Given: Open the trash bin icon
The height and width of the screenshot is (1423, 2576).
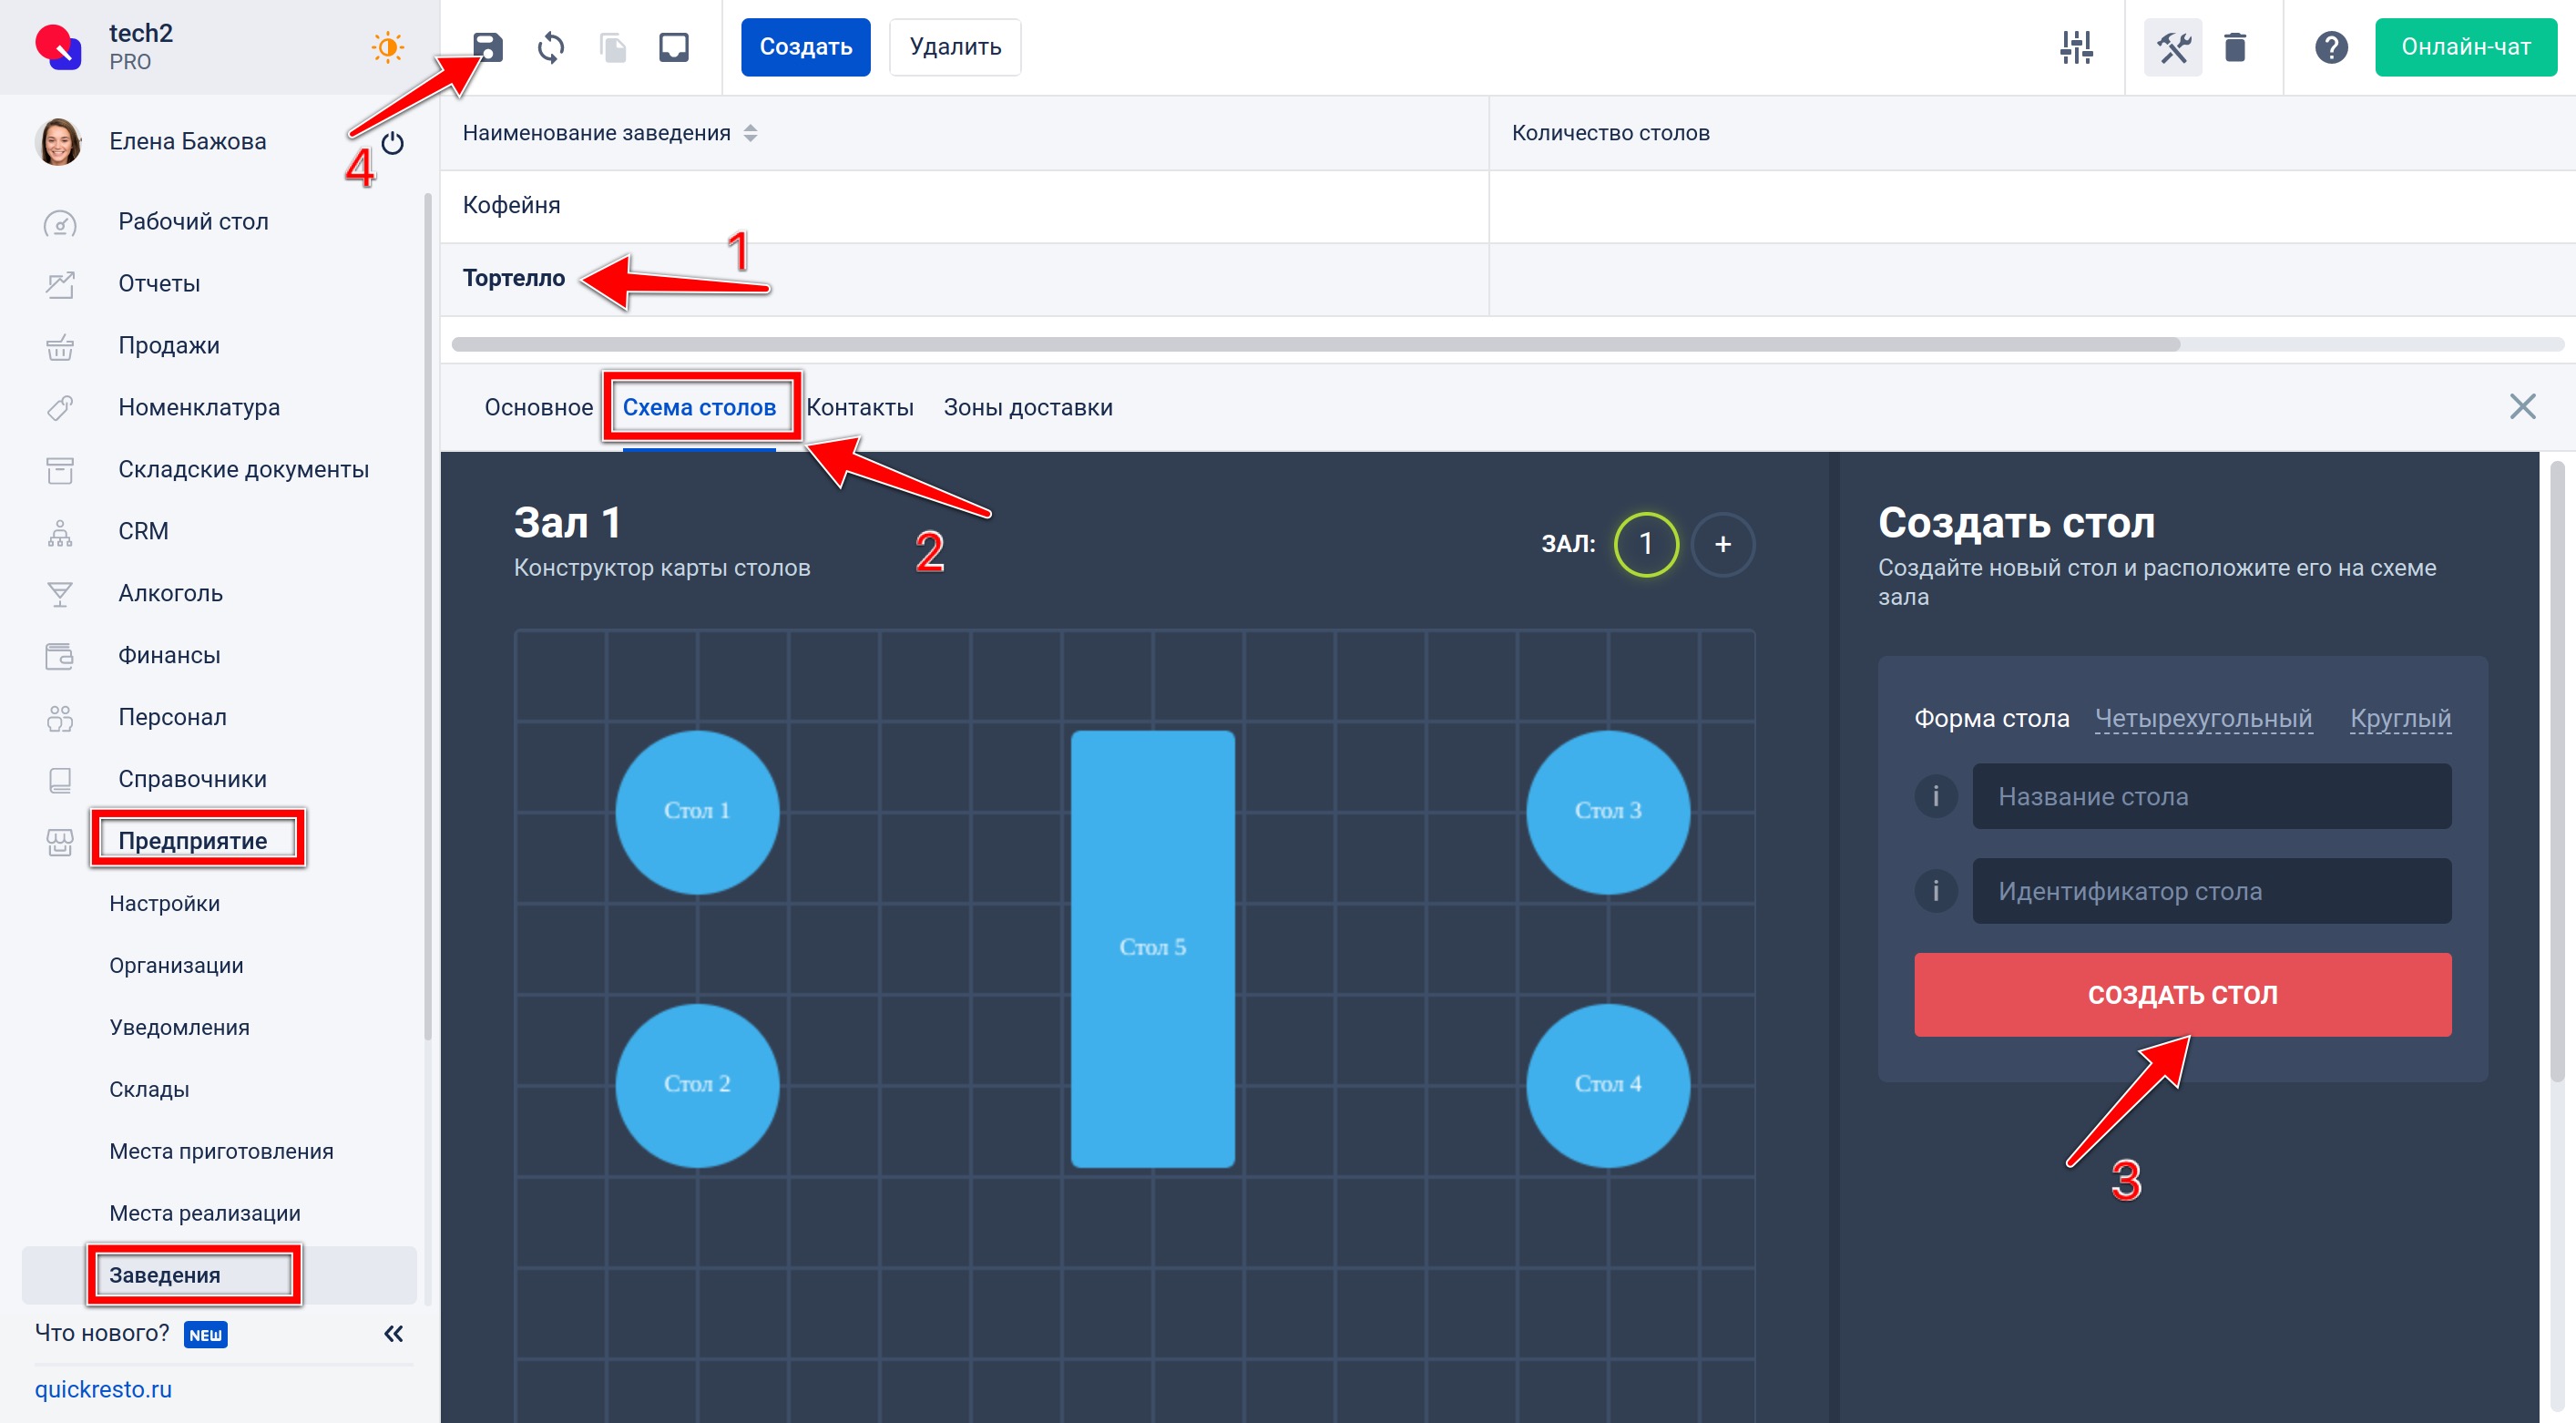Looking at the screenshot, I should (x=2234, y=47).
